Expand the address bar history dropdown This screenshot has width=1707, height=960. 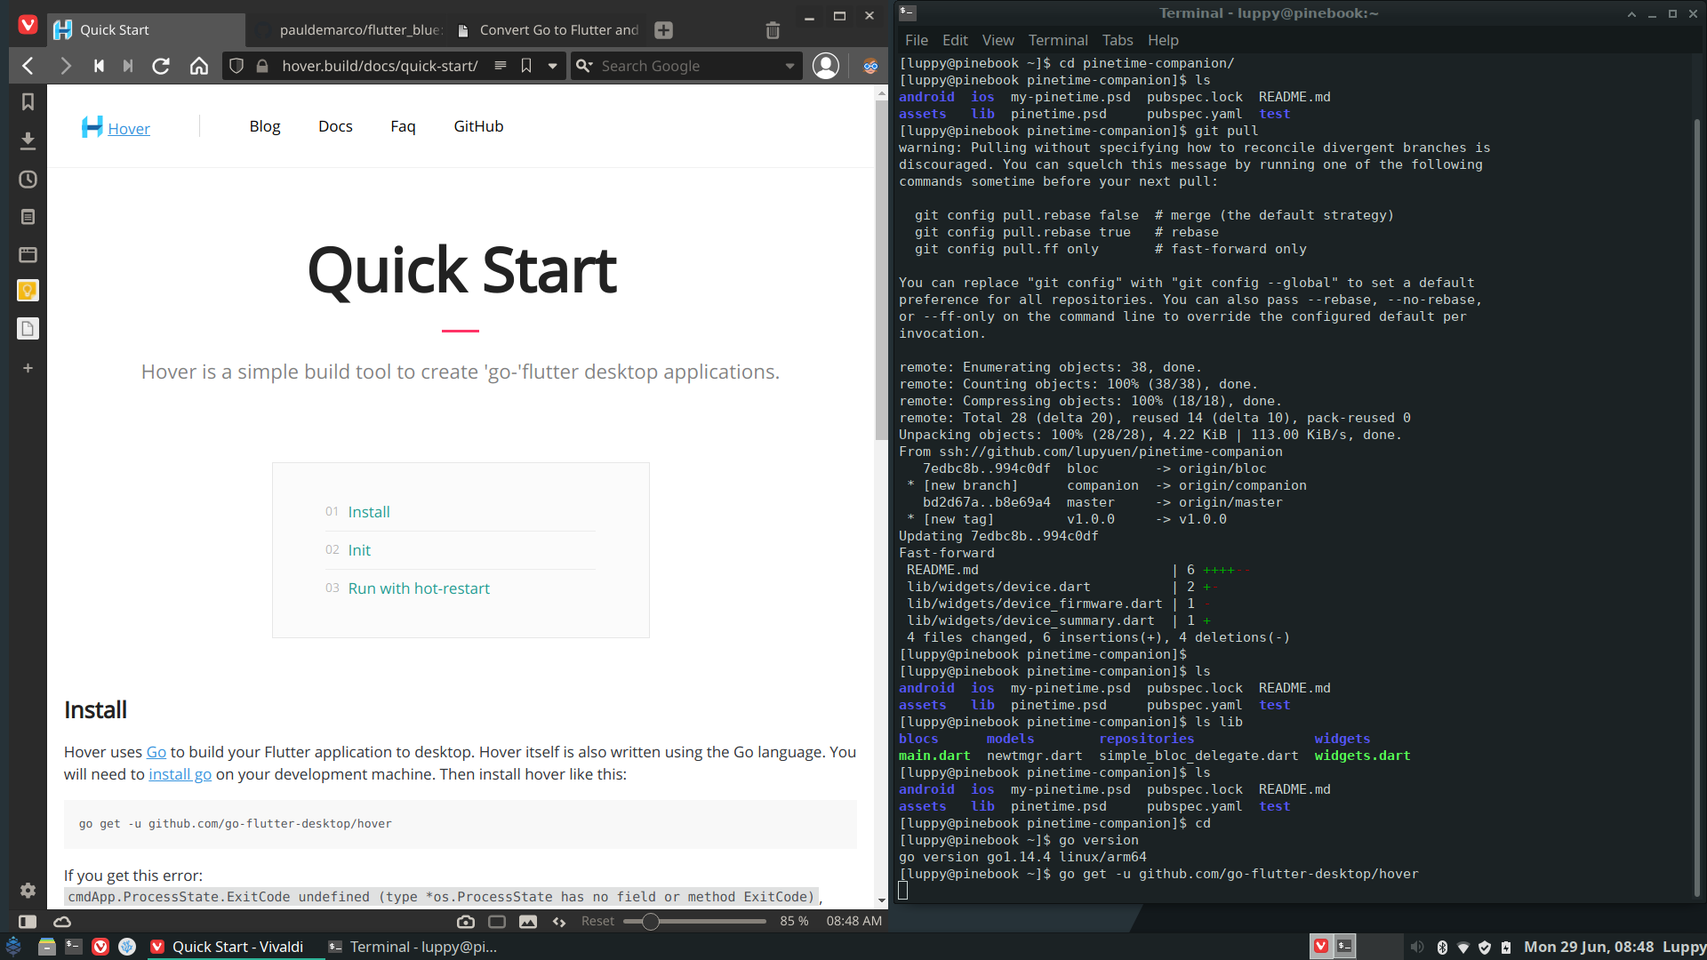click(x=552, y=66)
